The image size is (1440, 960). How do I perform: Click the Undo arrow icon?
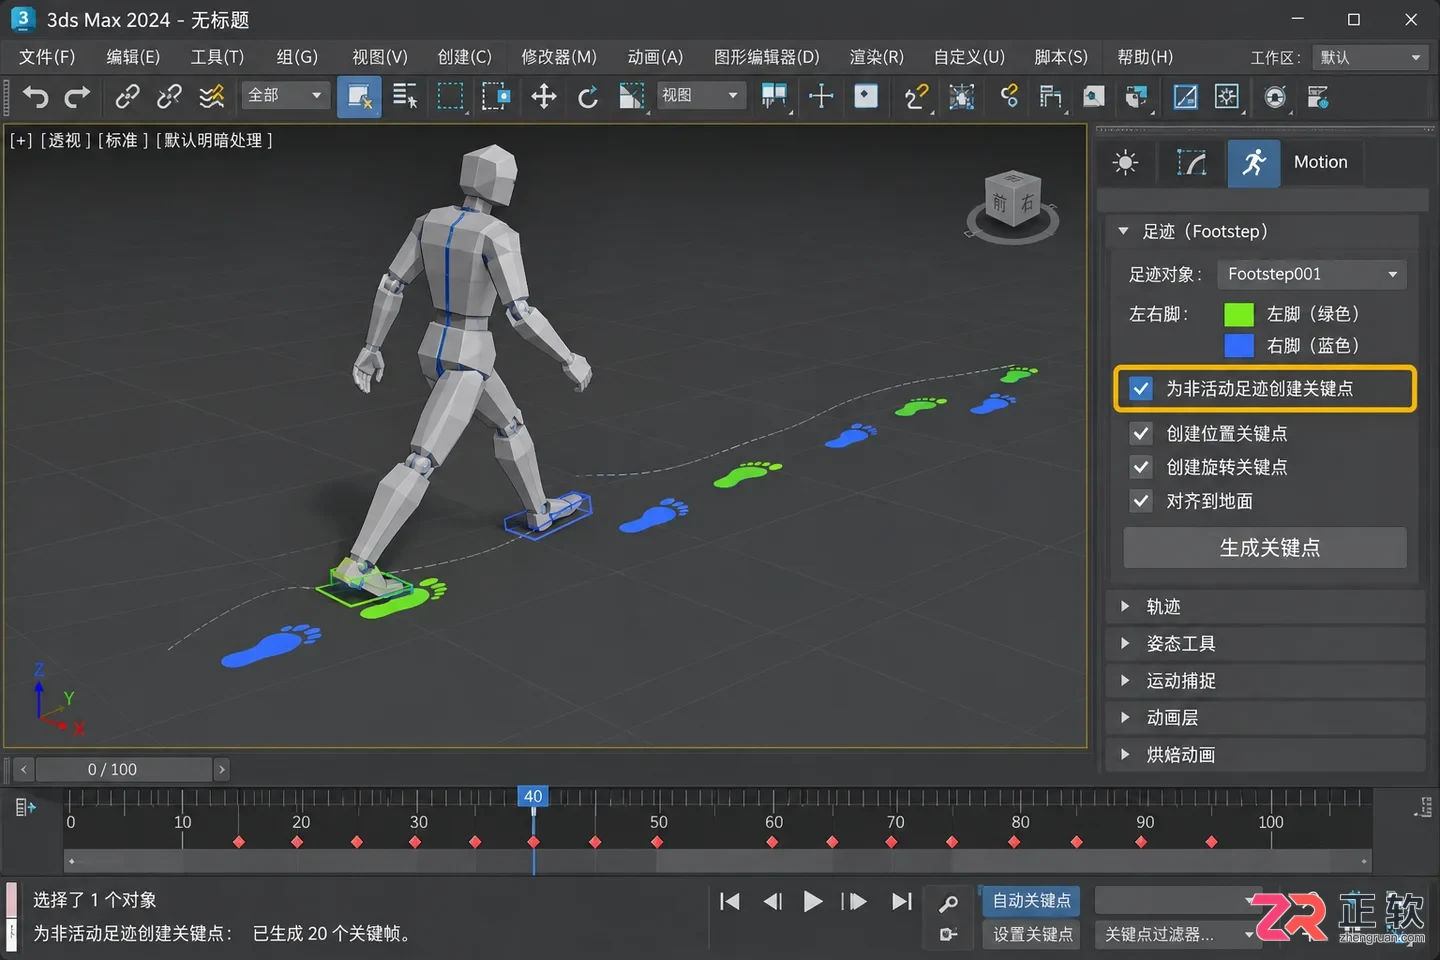[x=36, y=97]
